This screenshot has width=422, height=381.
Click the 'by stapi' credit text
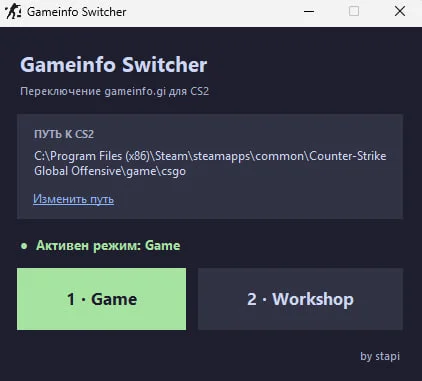pyautogui.click(x=380, y=356)
